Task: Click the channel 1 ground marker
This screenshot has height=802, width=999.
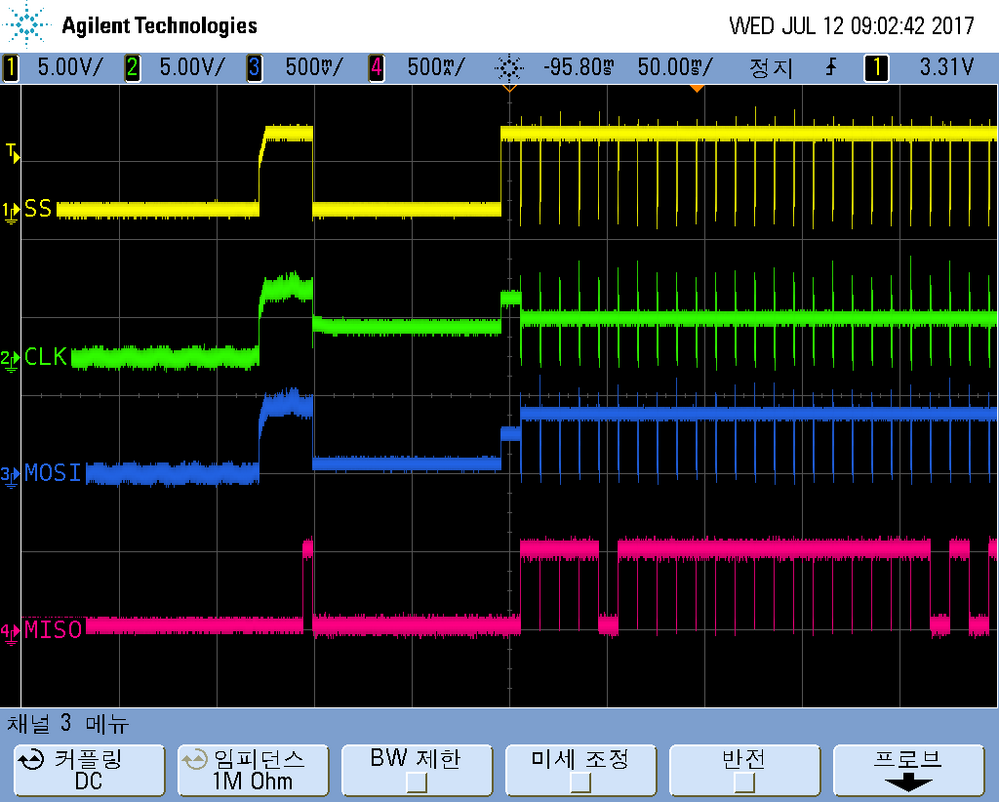Action: pos(10,213)
